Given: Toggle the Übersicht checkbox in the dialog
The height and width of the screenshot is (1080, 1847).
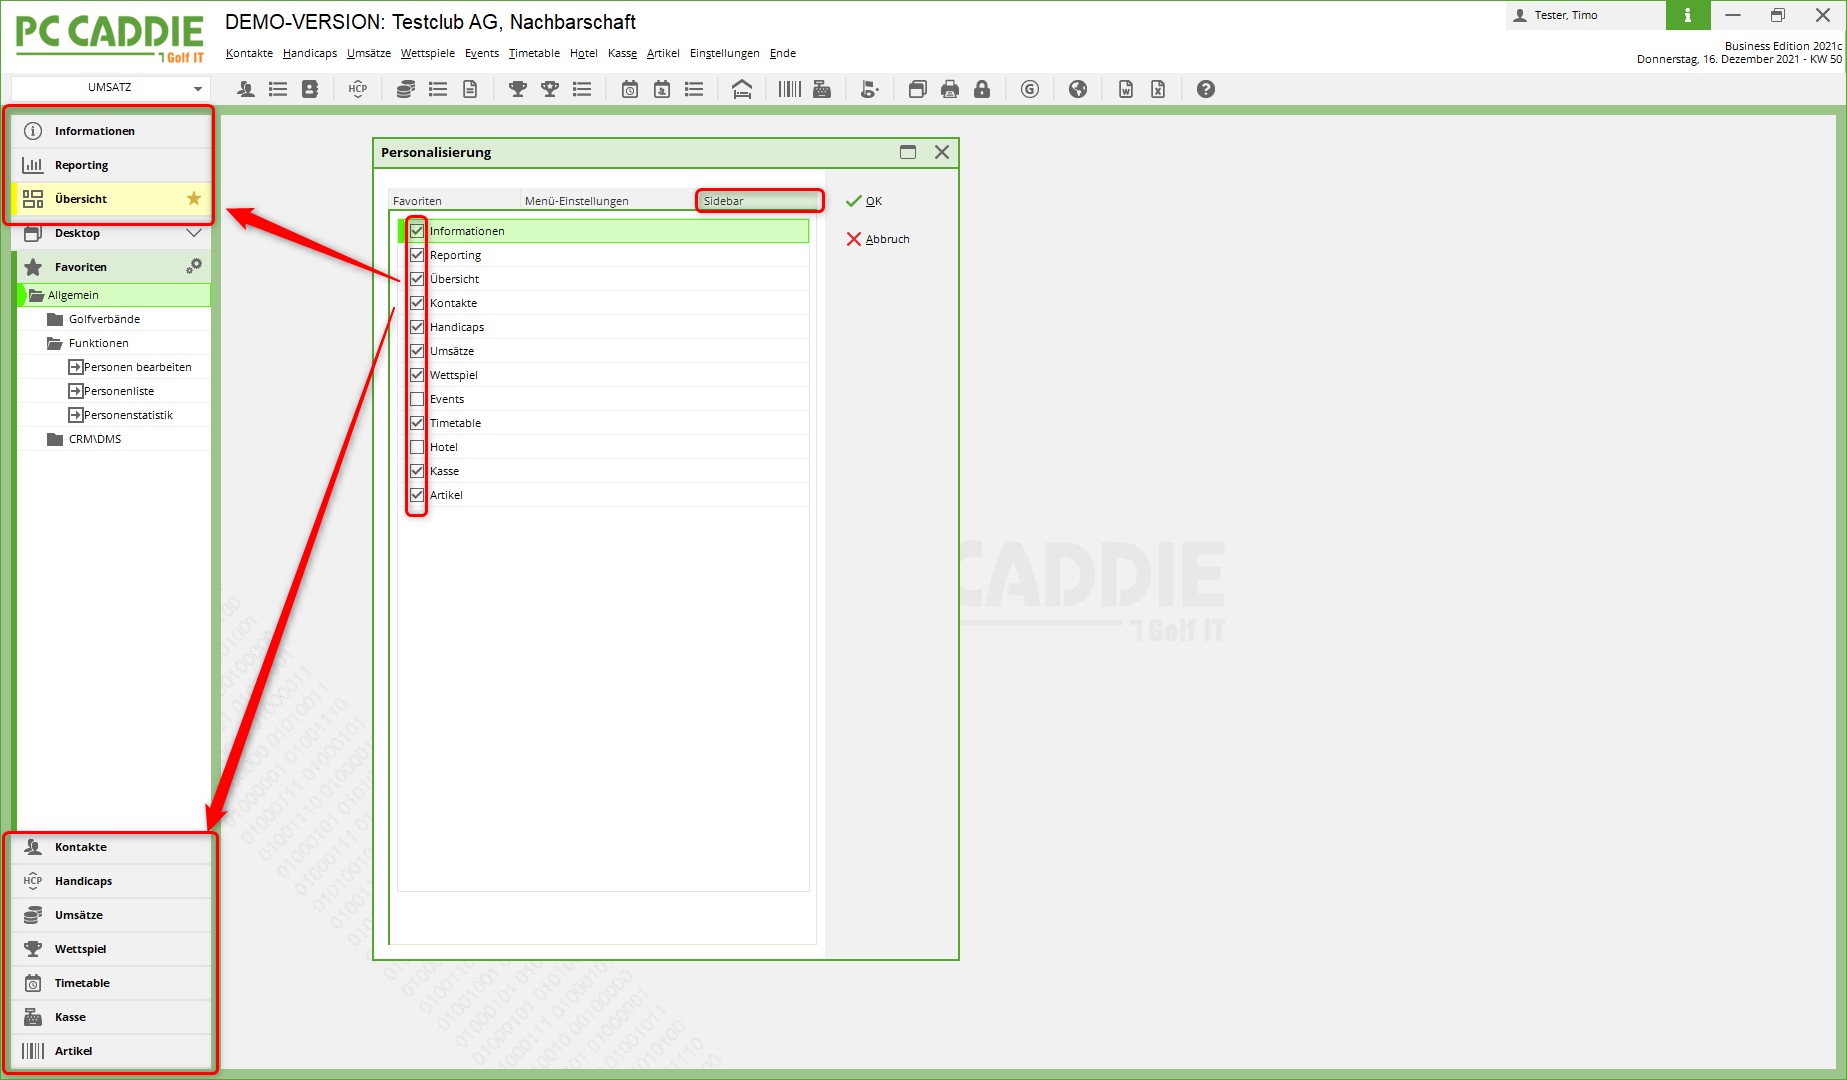Looking at the screenshot, I should [417, 279].
